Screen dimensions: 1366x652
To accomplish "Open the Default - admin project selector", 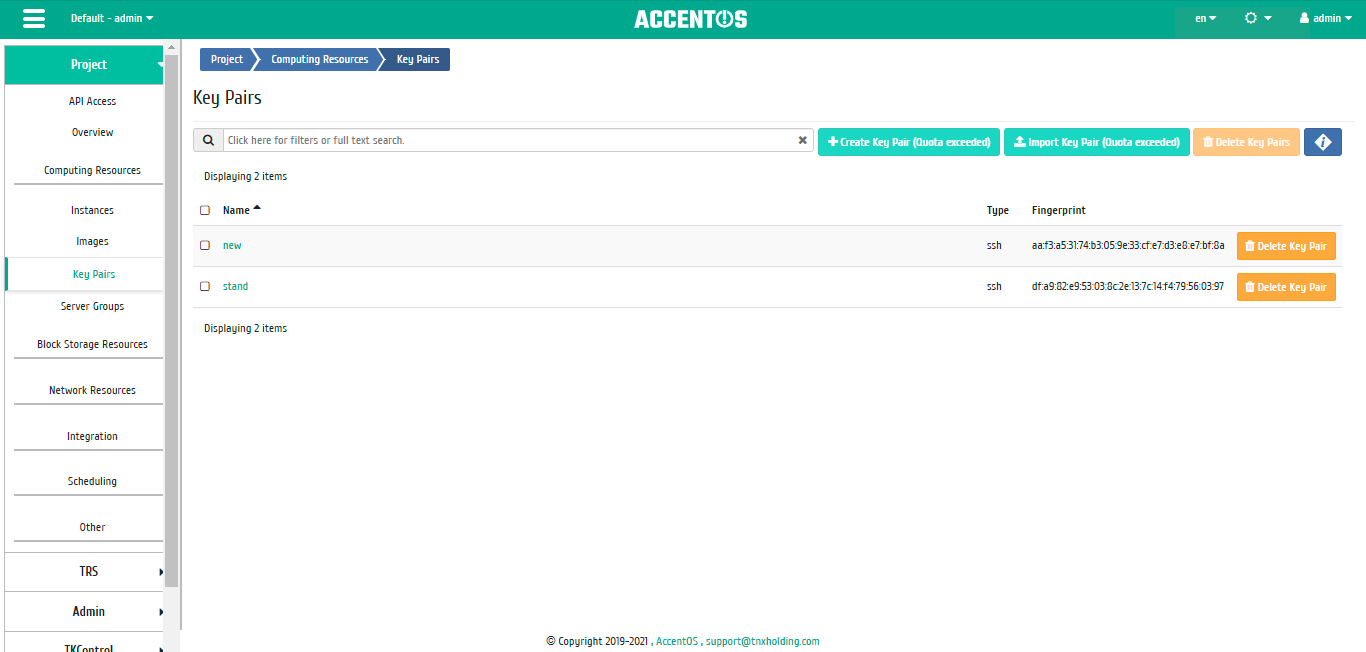I will pos(112,18).
